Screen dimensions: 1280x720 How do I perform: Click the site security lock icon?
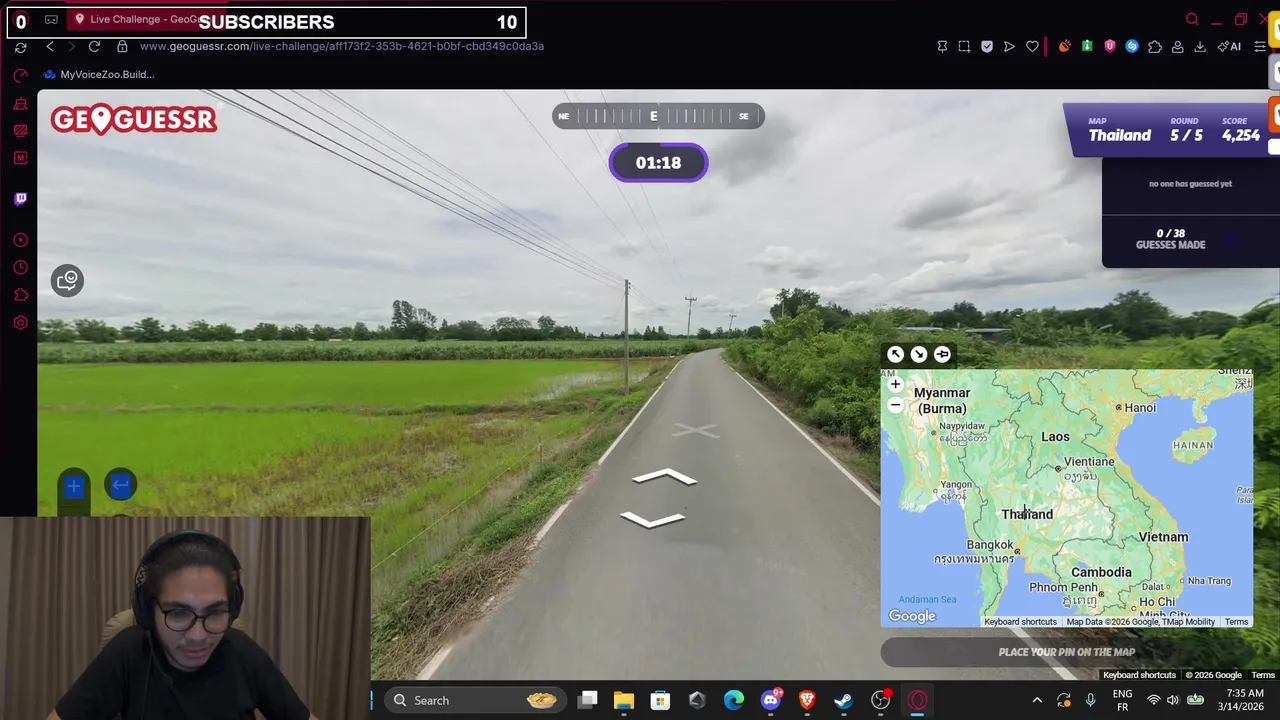point(122,46)
